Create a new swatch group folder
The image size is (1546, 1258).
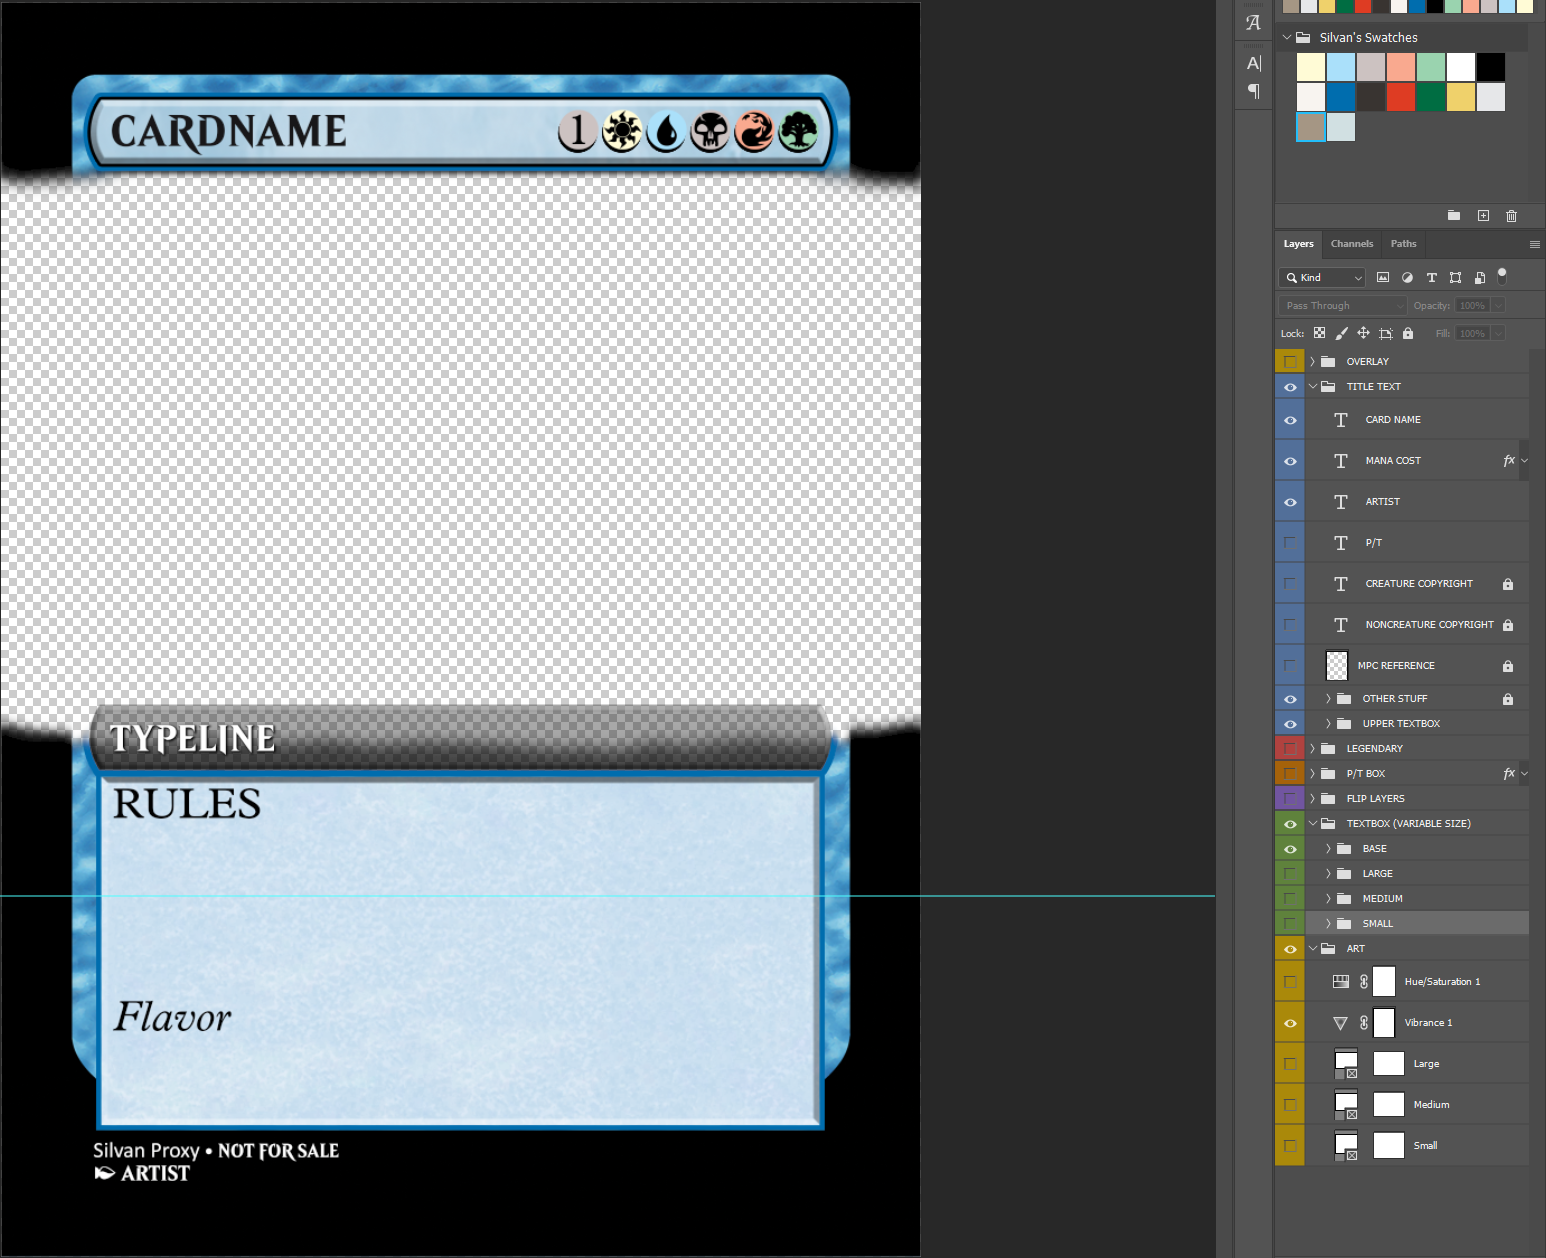tap(1454, 215)
